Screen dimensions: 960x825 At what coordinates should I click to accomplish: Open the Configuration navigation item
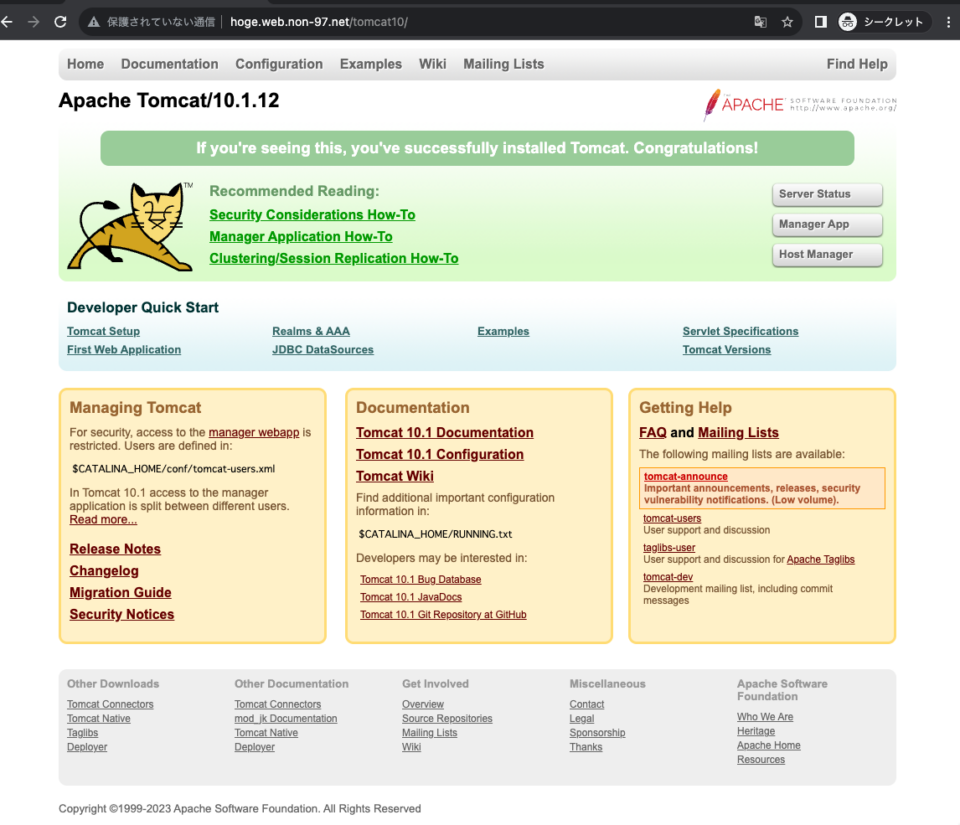[x=279, y=63]
